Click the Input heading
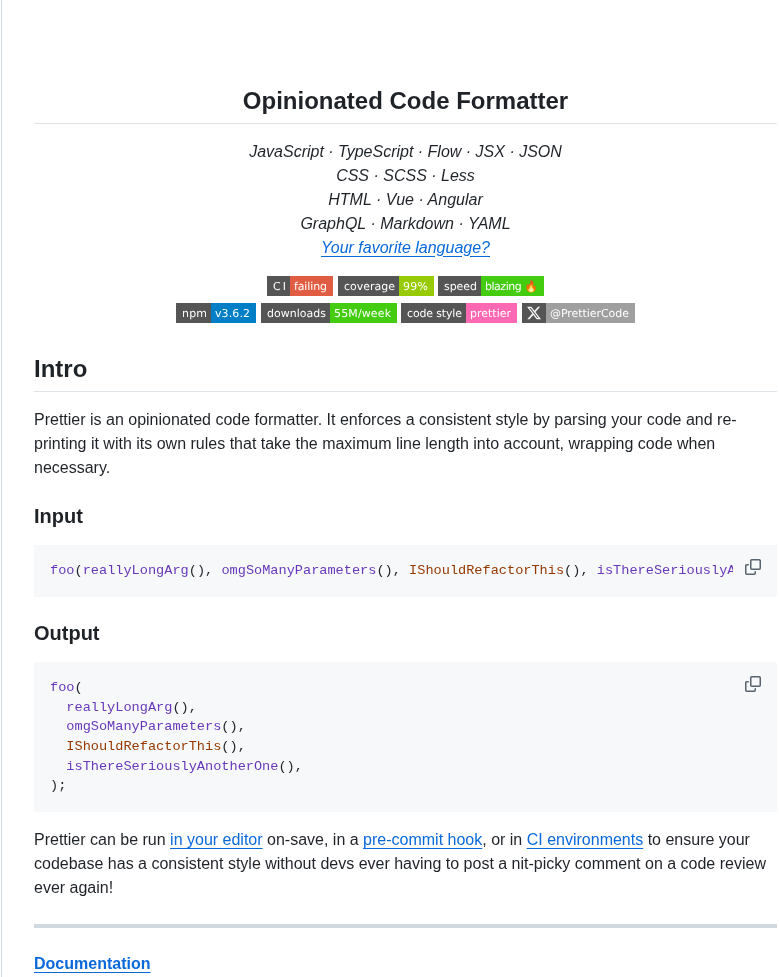 click(59, 517)
